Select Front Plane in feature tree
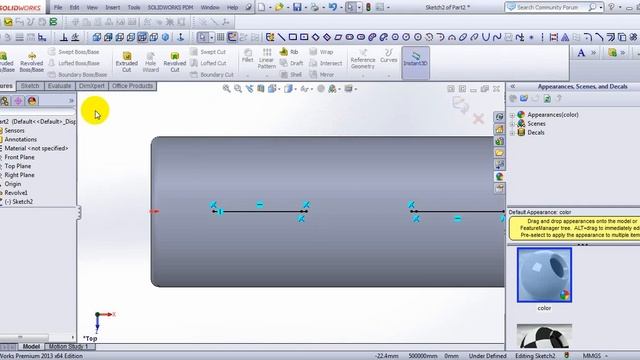The width and height of the screenshot is (640, 360). (x=19, y=157)
